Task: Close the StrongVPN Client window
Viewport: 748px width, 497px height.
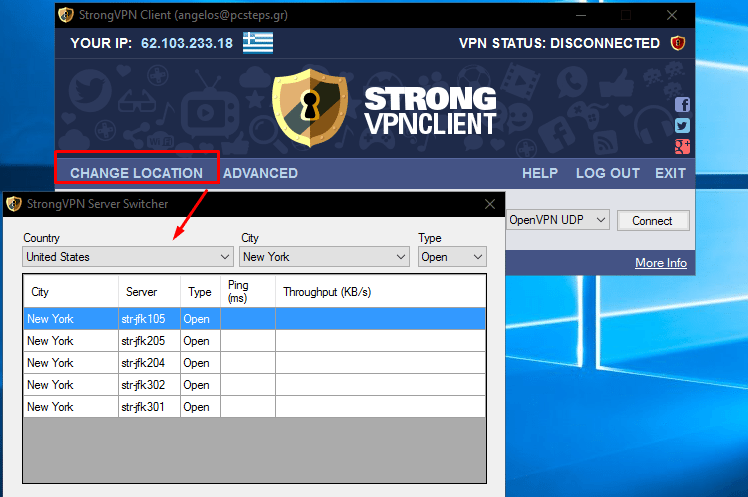Action: click(672, 15)
